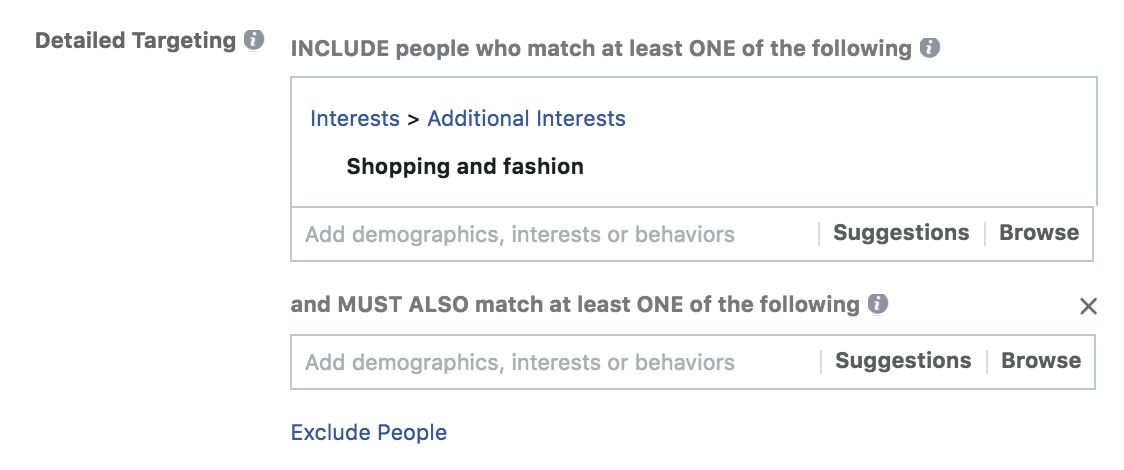Open Browse in the MUST ALSO field
Viewport: 1124px width, 470px height.
coord(1041,361)
